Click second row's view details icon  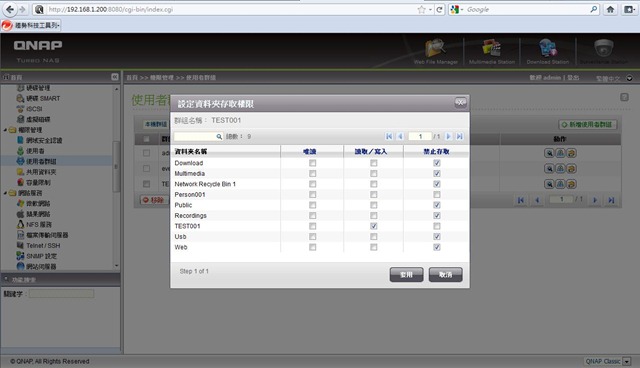[549, 168]
